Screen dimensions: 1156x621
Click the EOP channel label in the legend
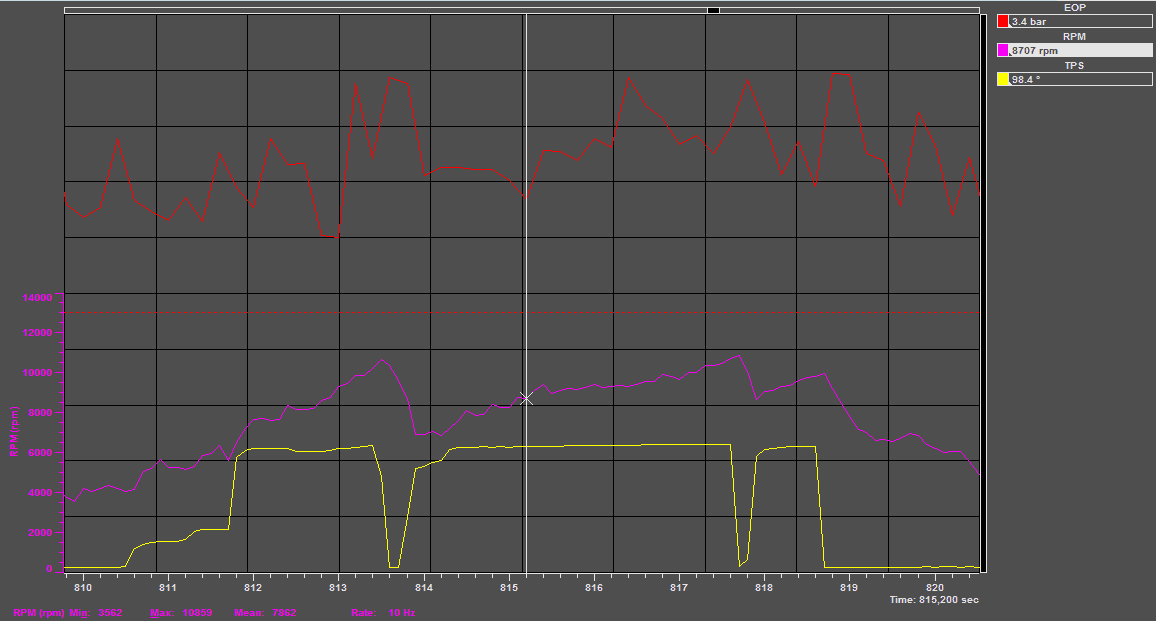(1074, 7)
